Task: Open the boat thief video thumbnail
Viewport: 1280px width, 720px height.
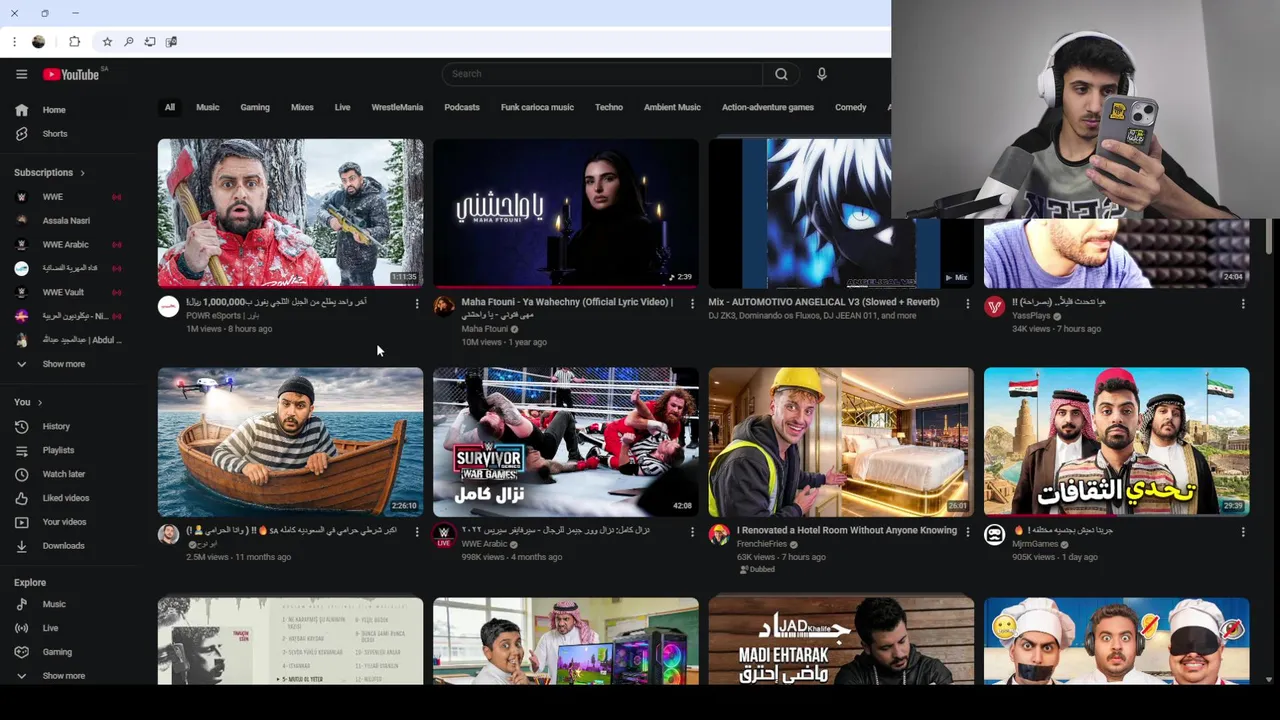Action: point(290,442)
